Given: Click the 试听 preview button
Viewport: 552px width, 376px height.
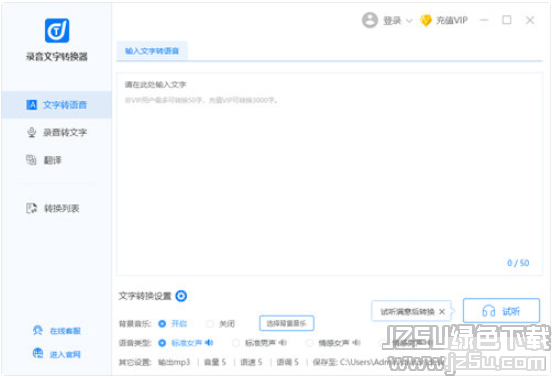Looking at the screenshot, I should click(x=501, y=311).
